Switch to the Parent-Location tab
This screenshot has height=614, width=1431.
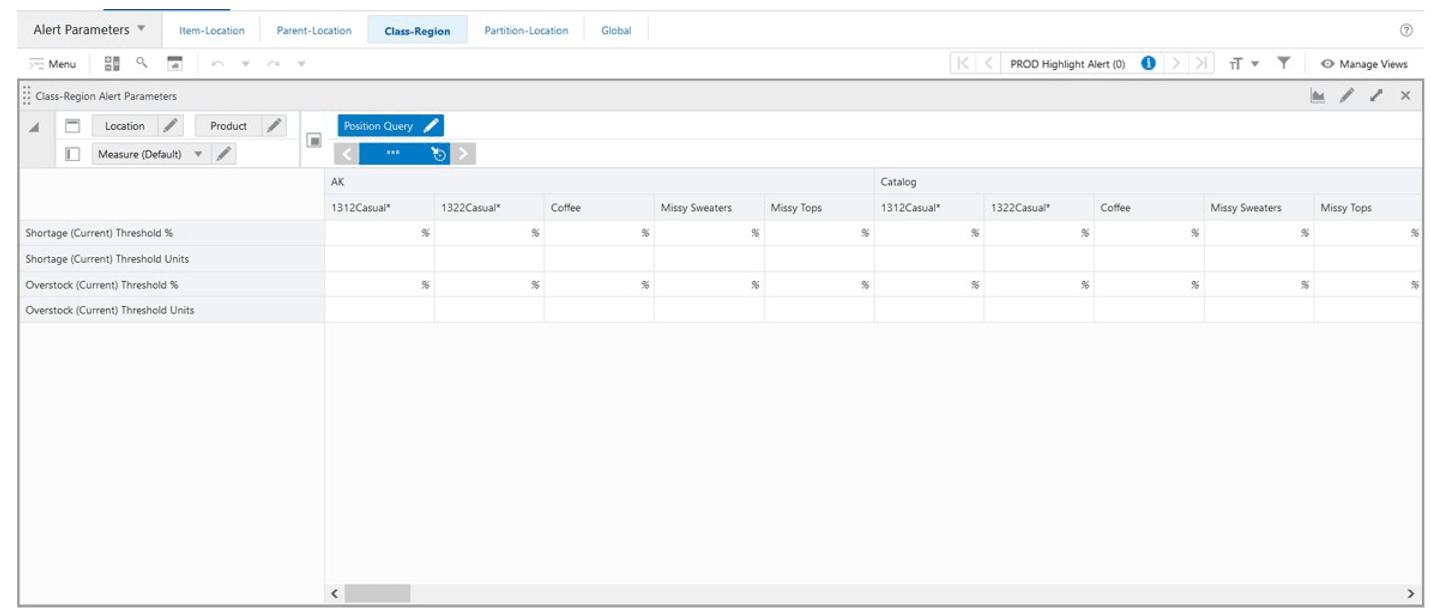click(x=314, y=30)
